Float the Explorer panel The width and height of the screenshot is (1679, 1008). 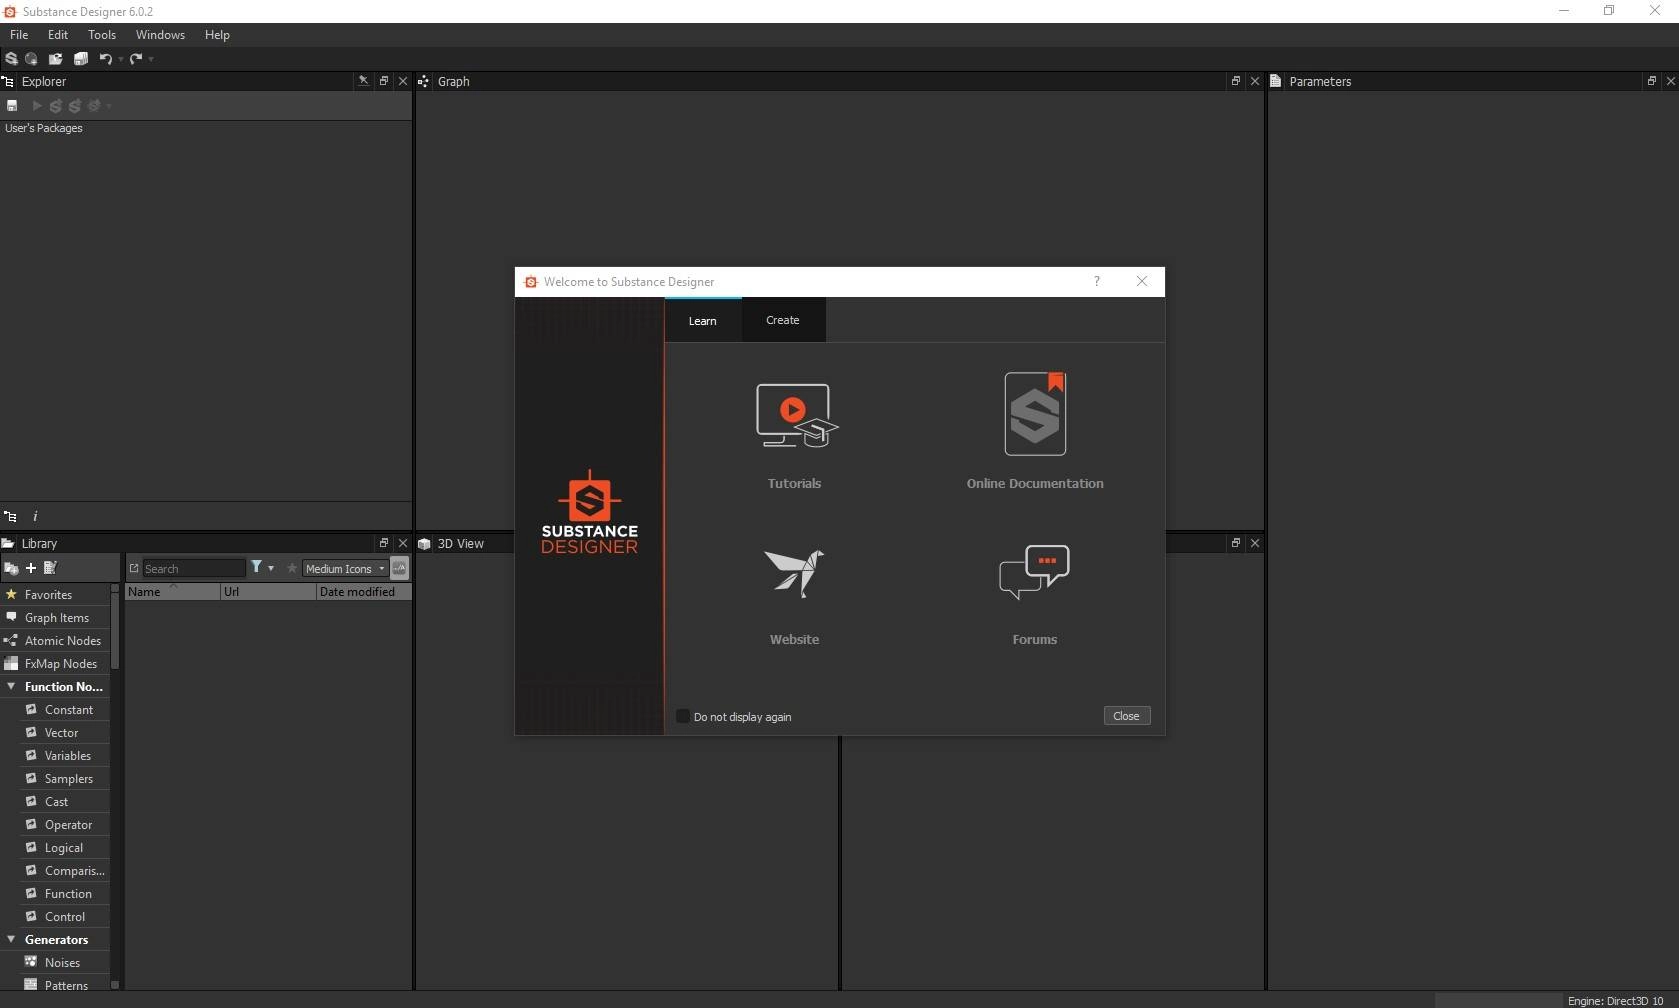point(383,81)
